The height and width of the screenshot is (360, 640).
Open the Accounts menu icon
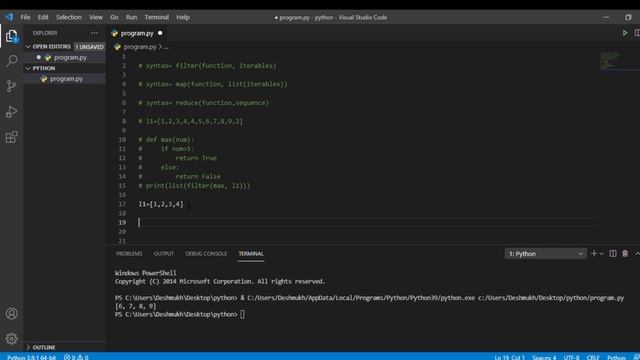11,313
